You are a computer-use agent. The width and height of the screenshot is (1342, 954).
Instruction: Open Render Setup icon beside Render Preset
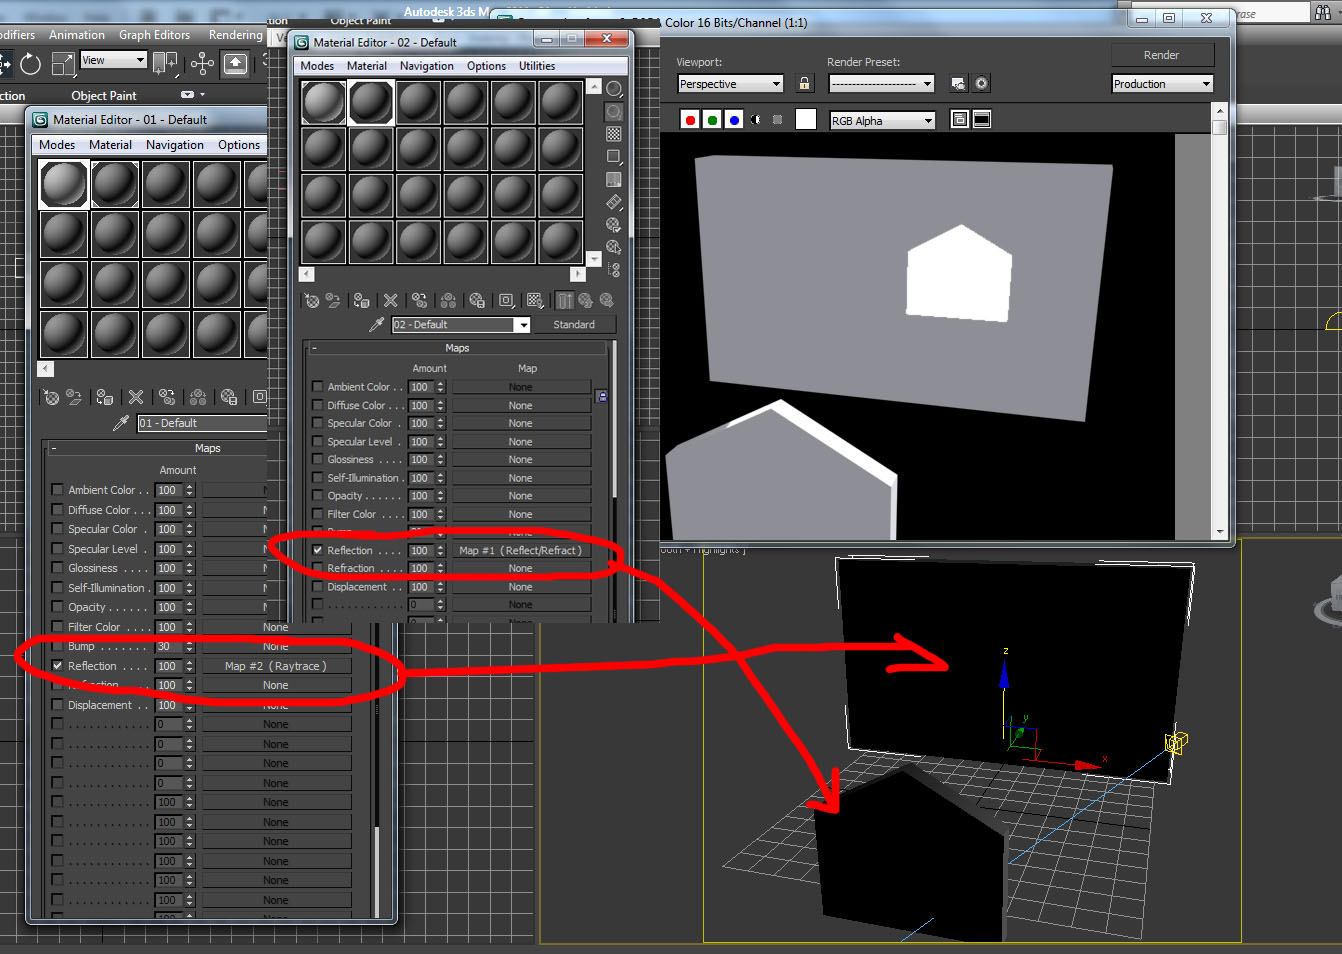tap(958, 84)
